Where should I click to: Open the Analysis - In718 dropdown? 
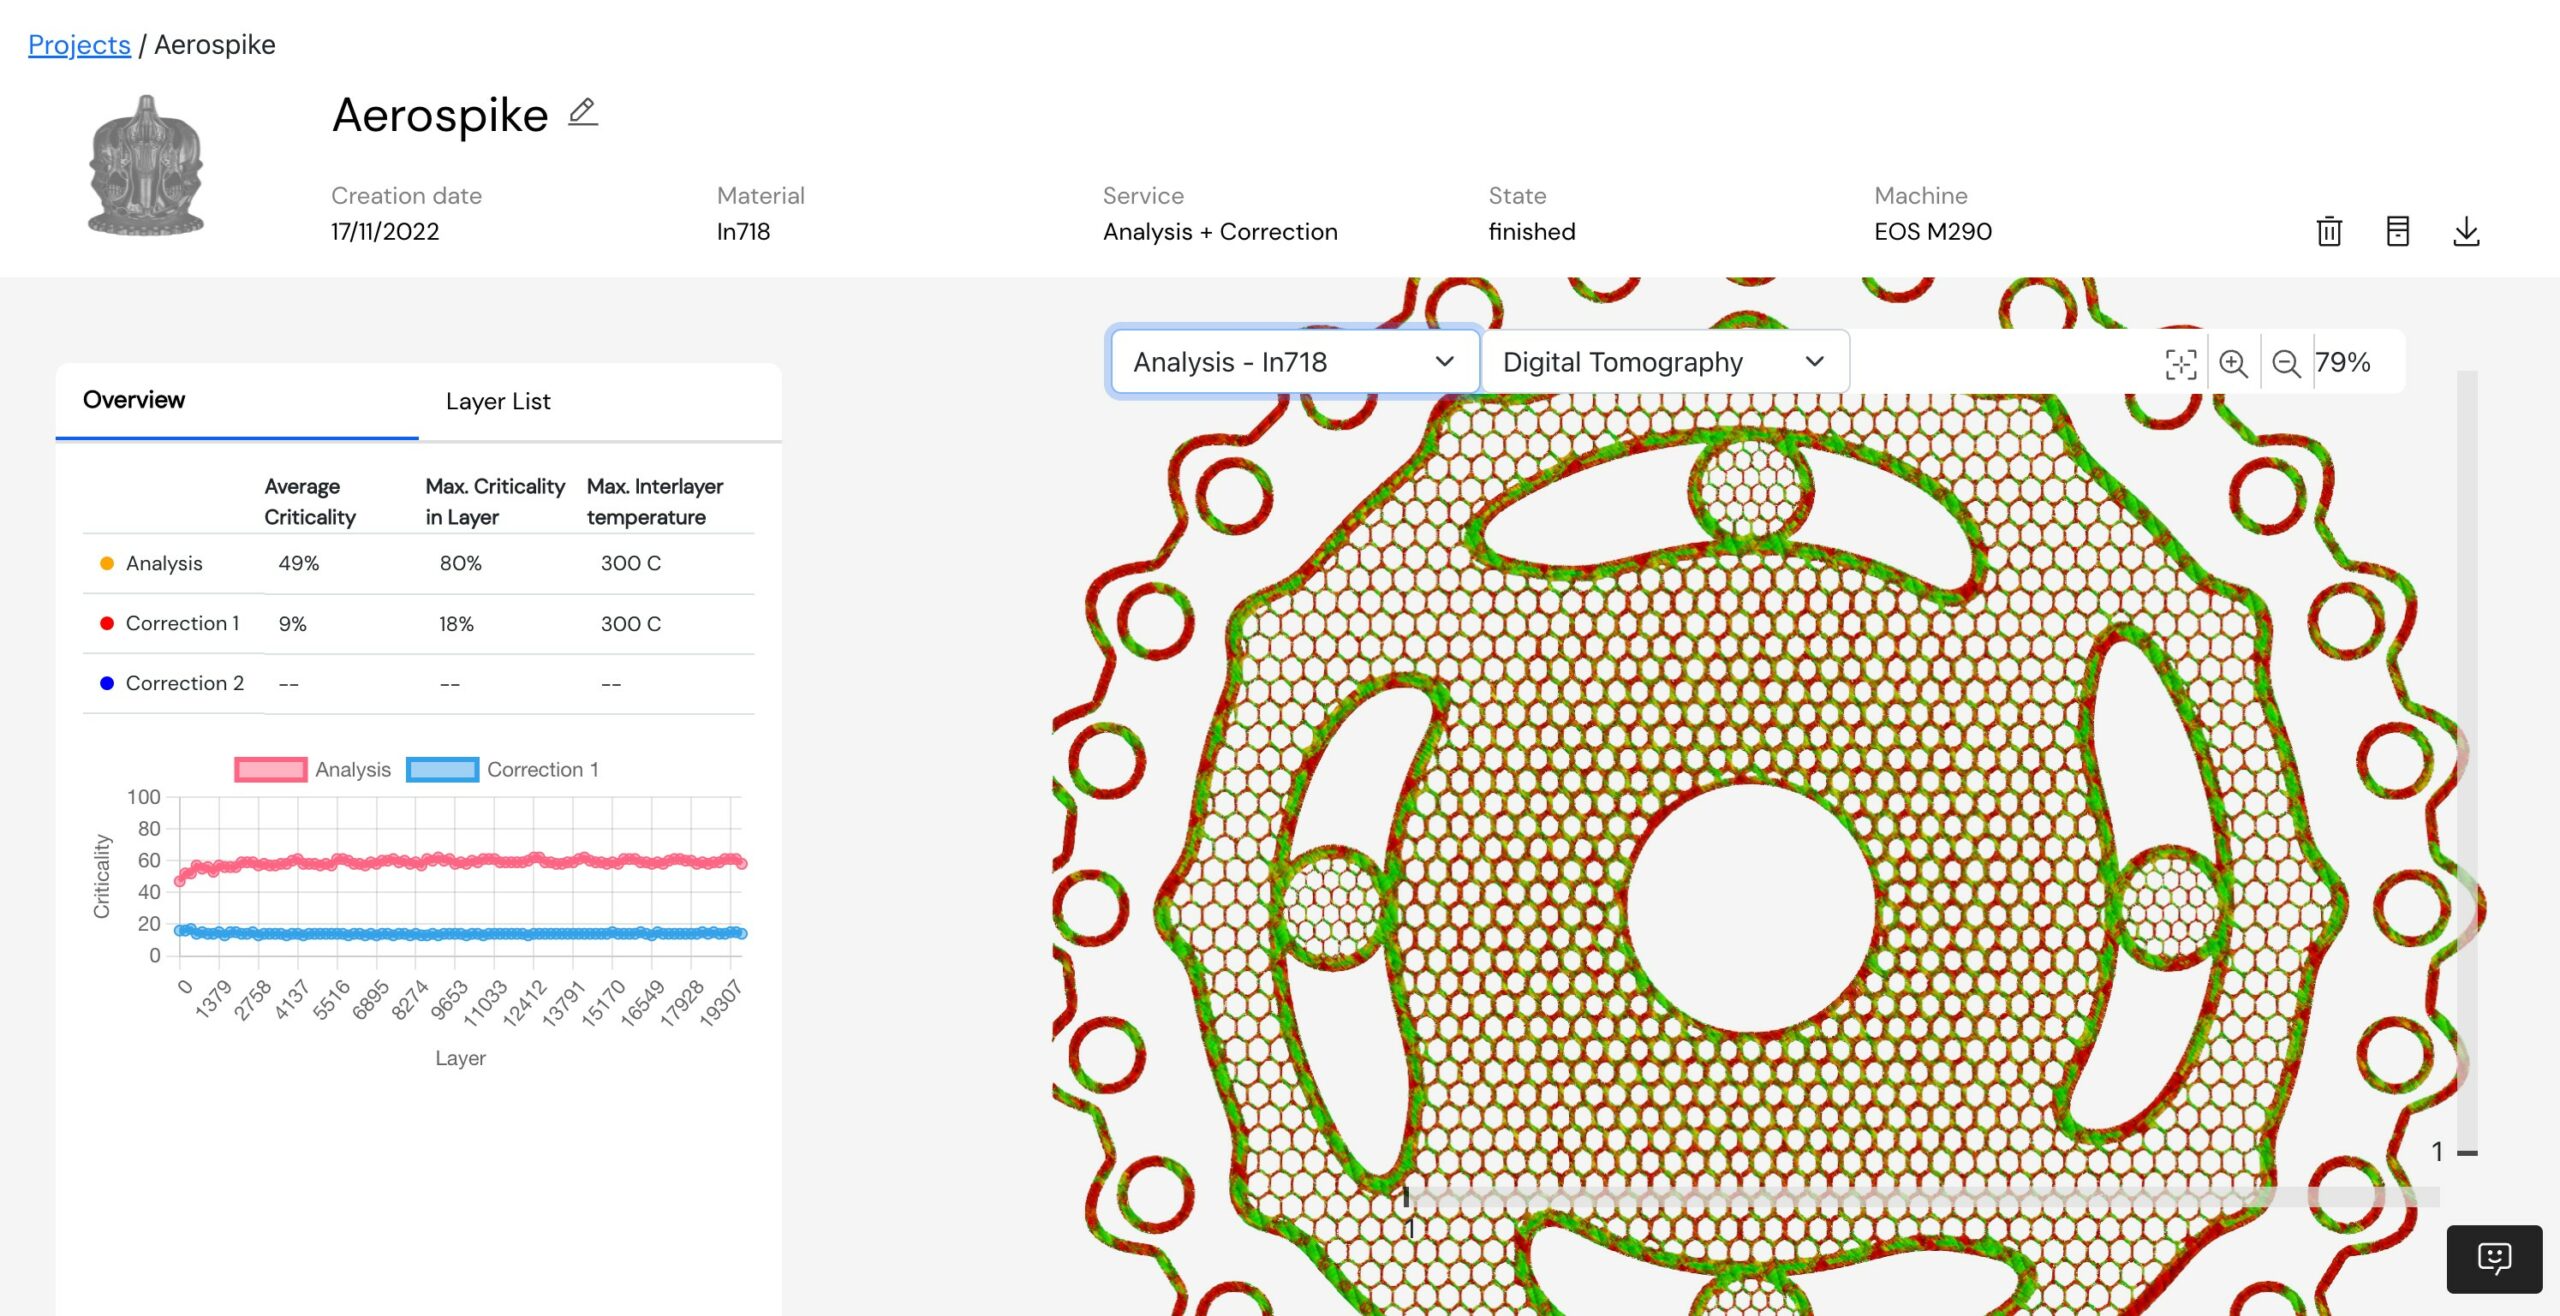pyautogui.click(x=1294, y=362)
